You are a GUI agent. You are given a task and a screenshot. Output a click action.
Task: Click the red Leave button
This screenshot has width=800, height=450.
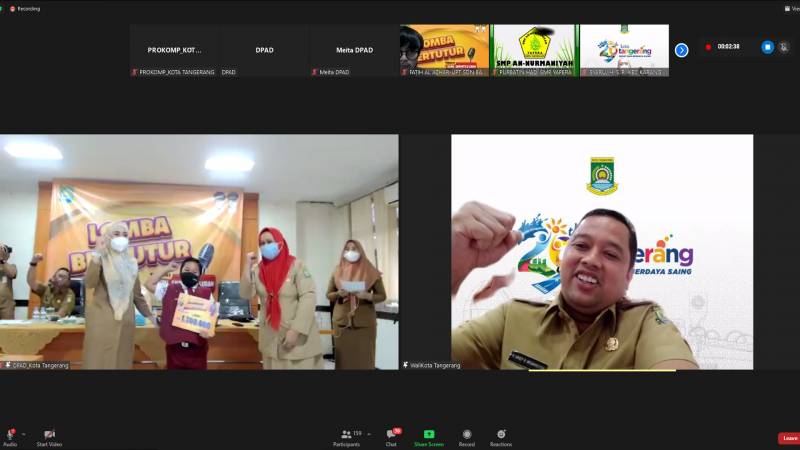[x=789, y=438]
